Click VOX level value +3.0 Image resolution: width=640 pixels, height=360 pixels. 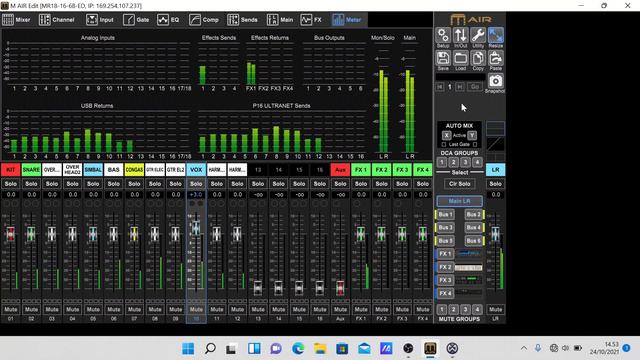coord(196,195)
